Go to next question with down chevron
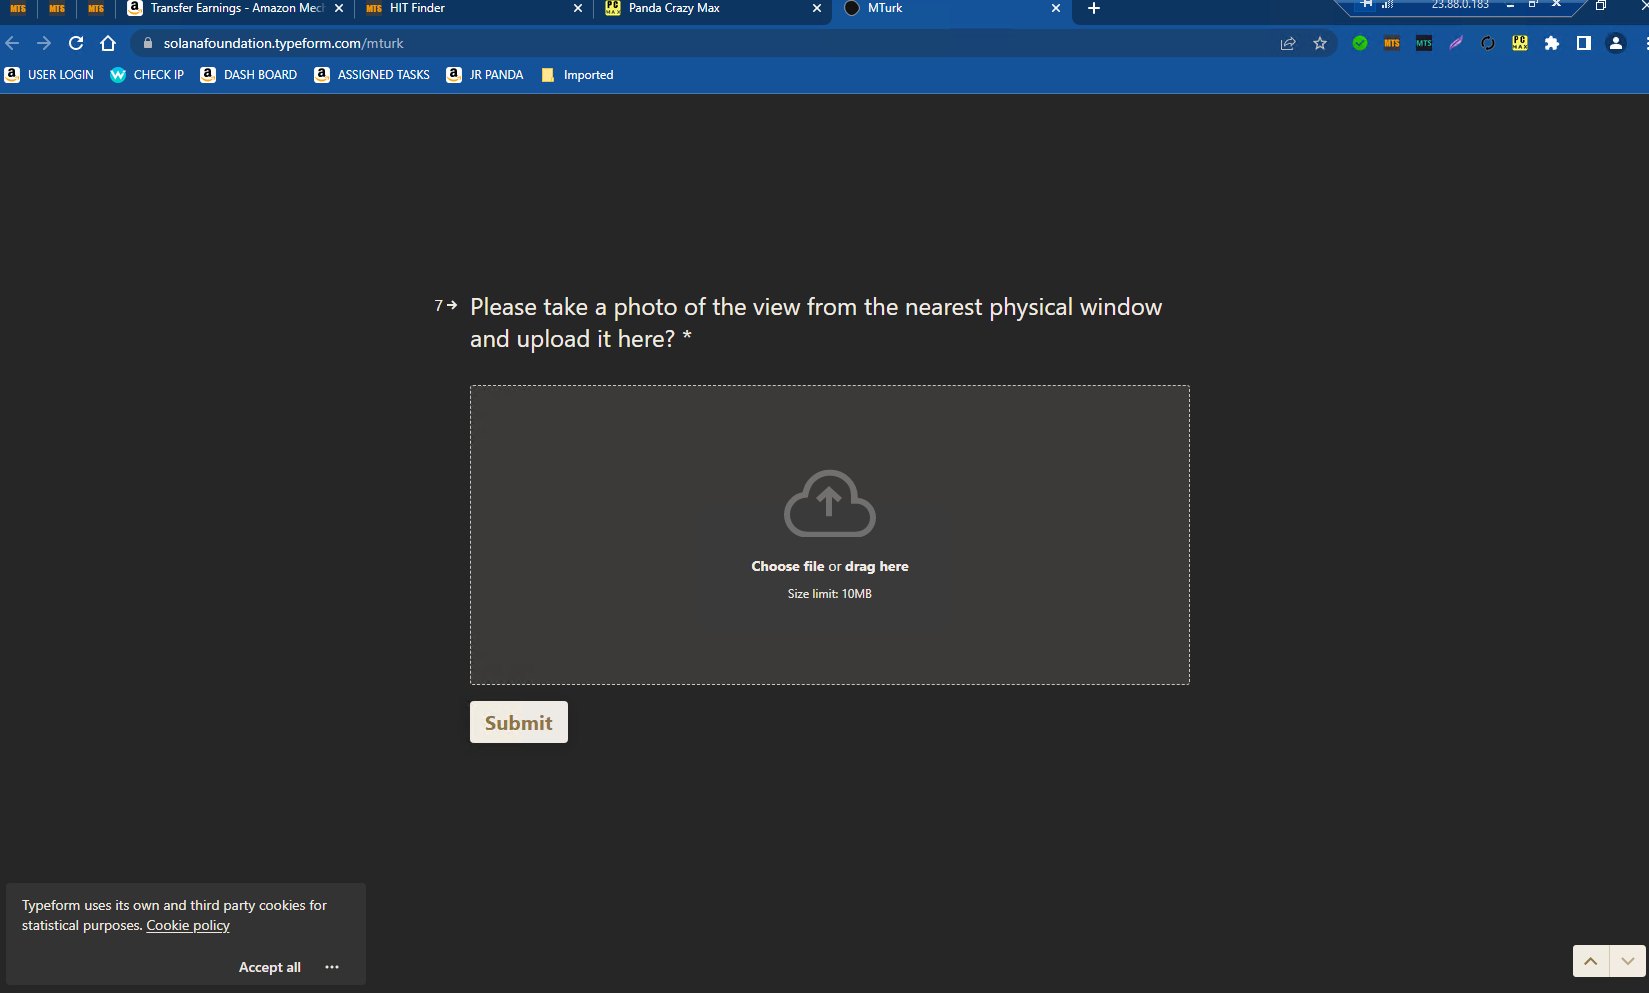 [x=1628, y=961]
